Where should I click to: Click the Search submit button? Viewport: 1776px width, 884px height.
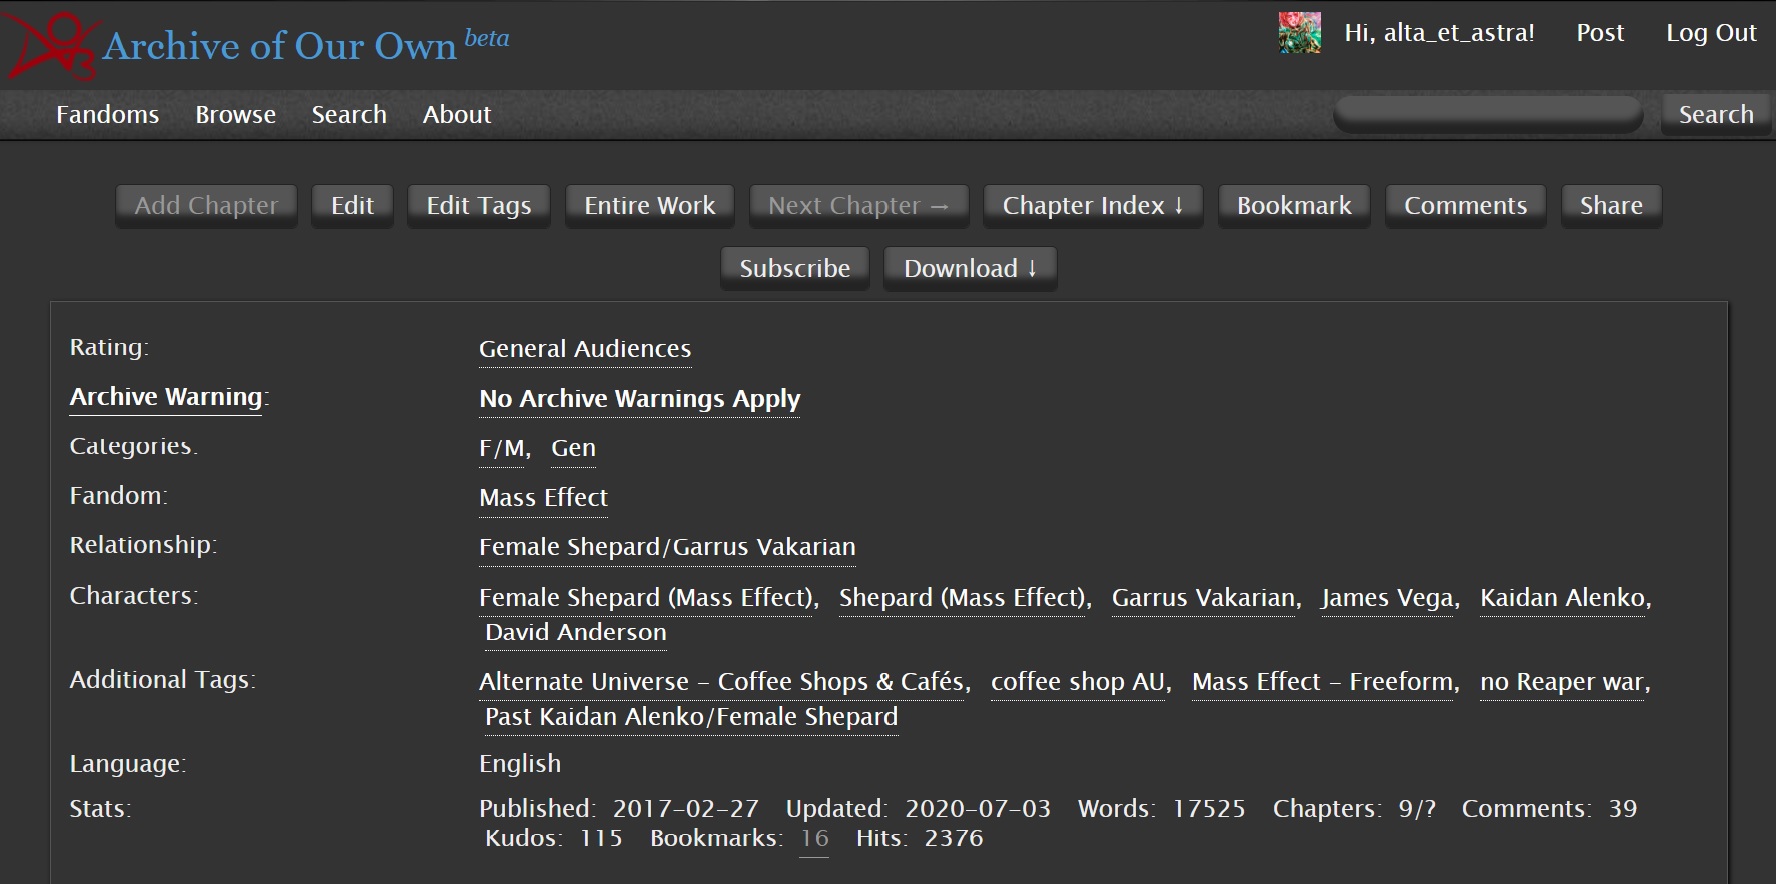pyautogui.click(x=1716, y=115)
